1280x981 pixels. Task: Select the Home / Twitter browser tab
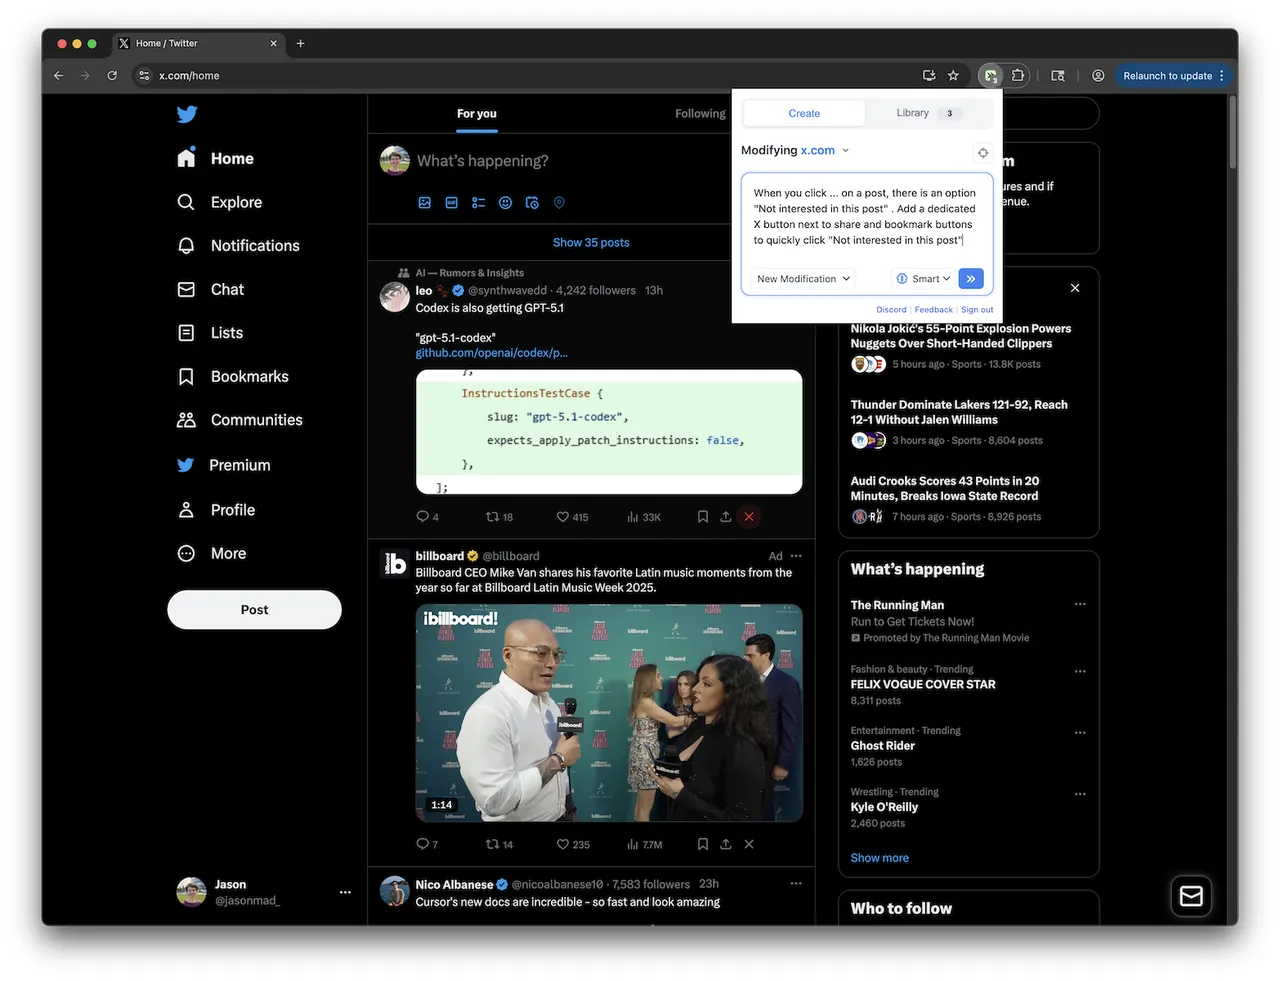[x=196, y=44]
